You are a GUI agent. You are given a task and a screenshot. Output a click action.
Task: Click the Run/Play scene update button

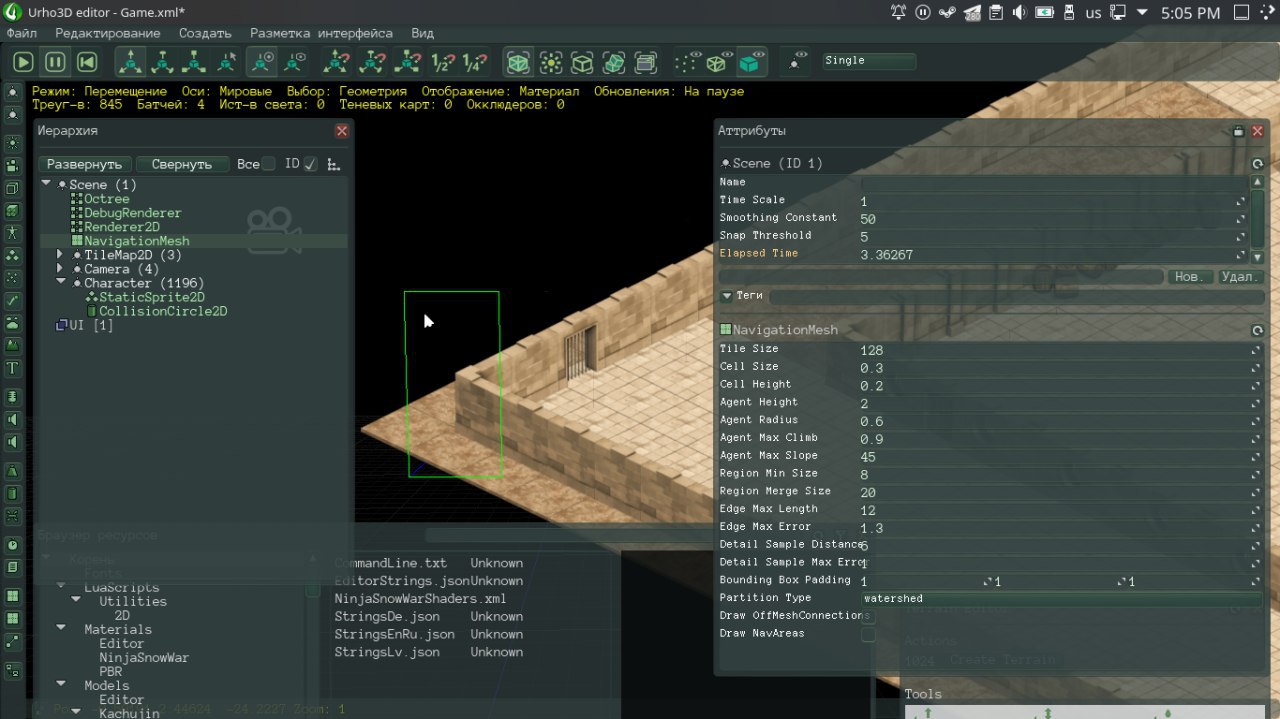click(x=23, y=62)
